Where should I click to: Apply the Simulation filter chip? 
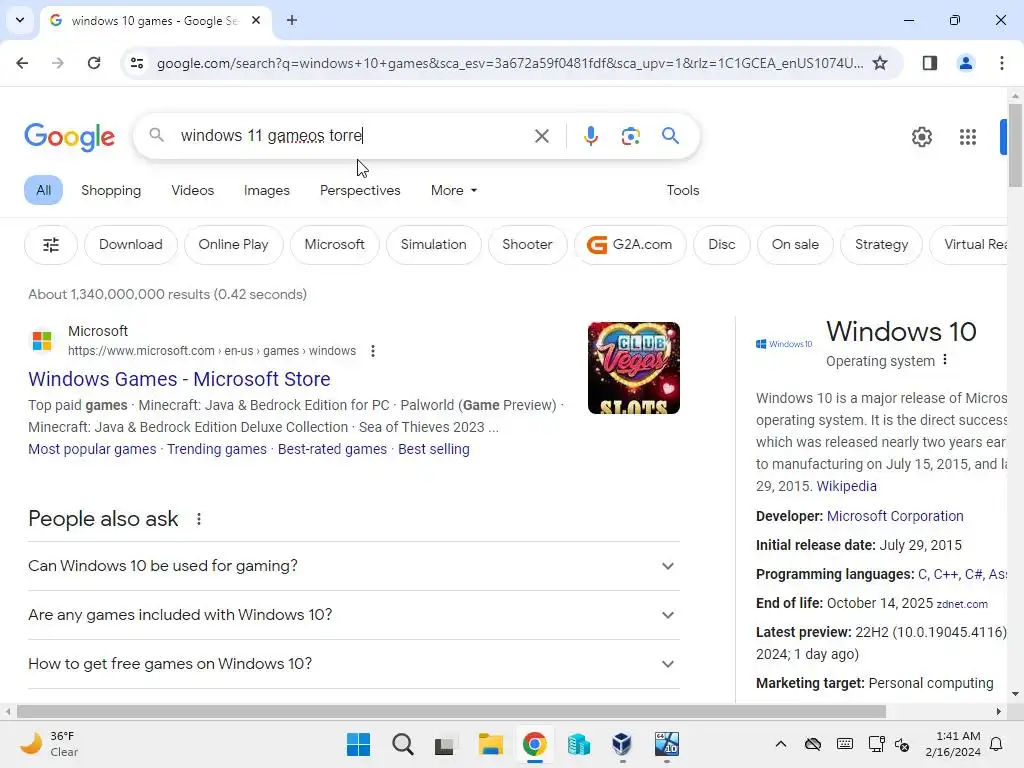point(434,245)
